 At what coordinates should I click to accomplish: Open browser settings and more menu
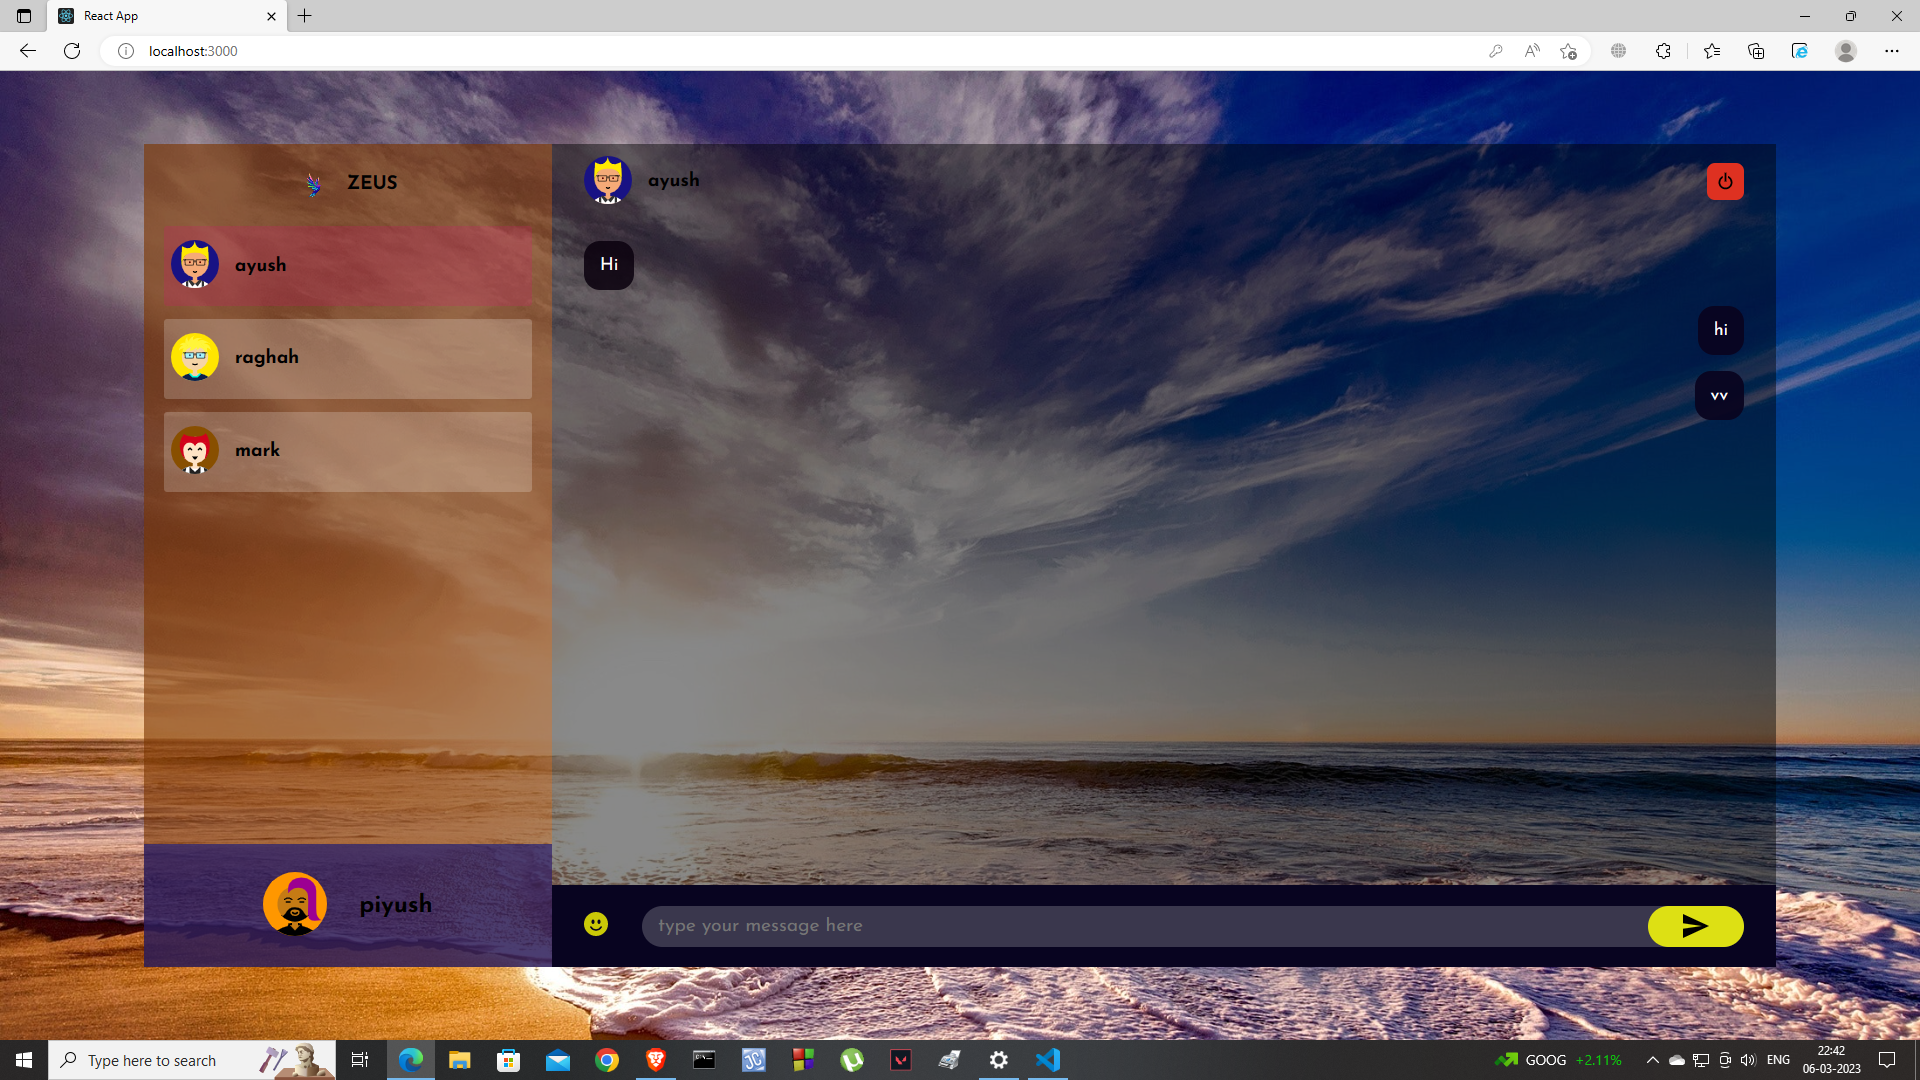(1891, 51)
